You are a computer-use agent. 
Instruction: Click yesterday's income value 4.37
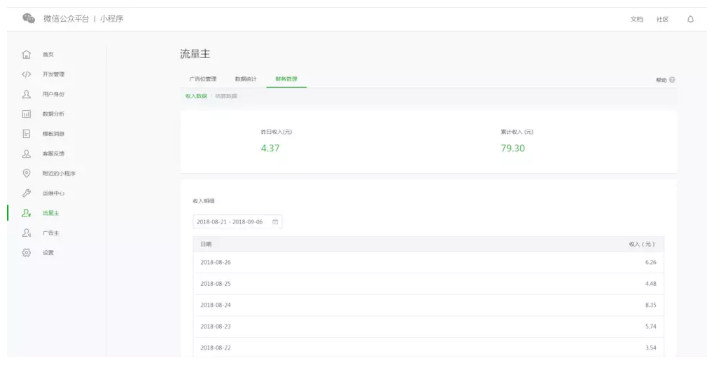pyautogui.click(x=270, y=148)
